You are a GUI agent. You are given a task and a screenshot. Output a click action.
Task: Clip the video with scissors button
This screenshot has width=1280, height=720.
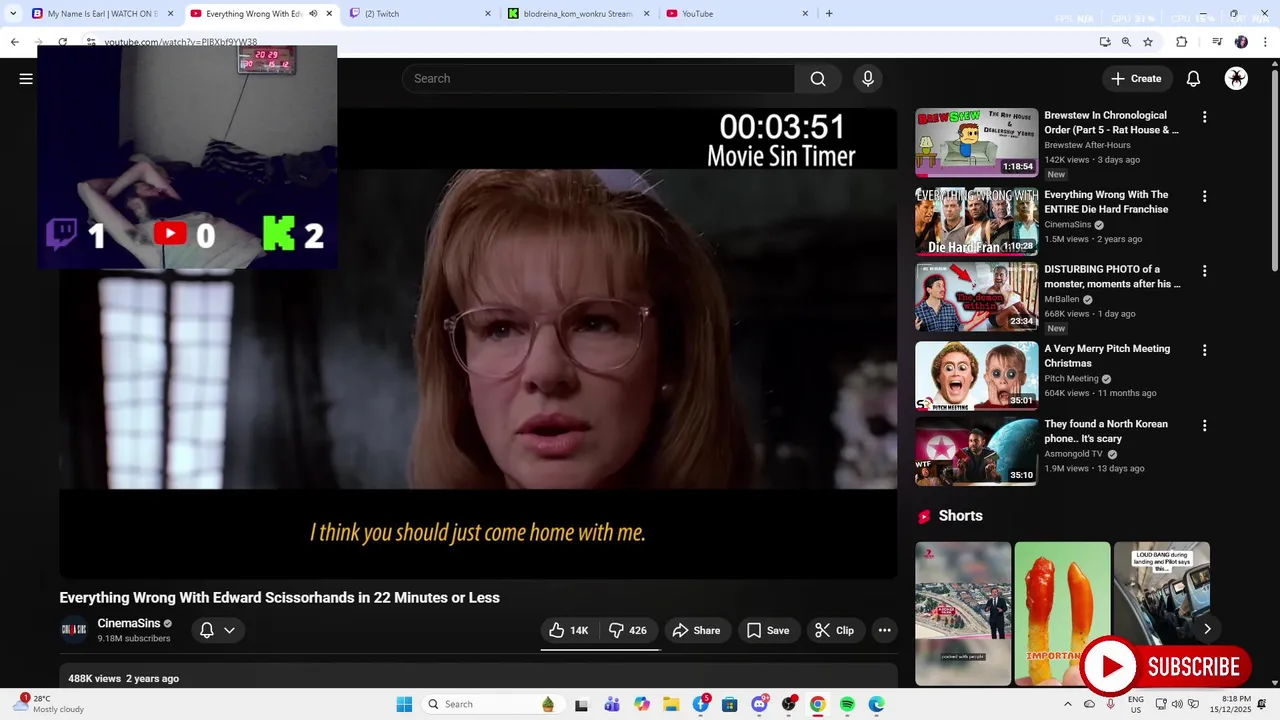[x=835, y=630]
